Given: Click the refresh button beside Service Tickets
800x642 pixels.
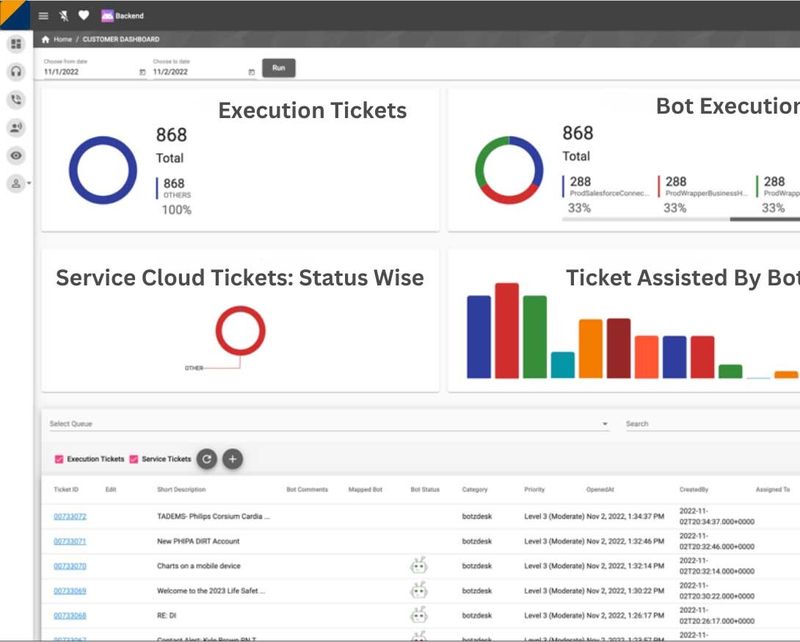Looking at the screenshot, I should click(x=206, y=459).
